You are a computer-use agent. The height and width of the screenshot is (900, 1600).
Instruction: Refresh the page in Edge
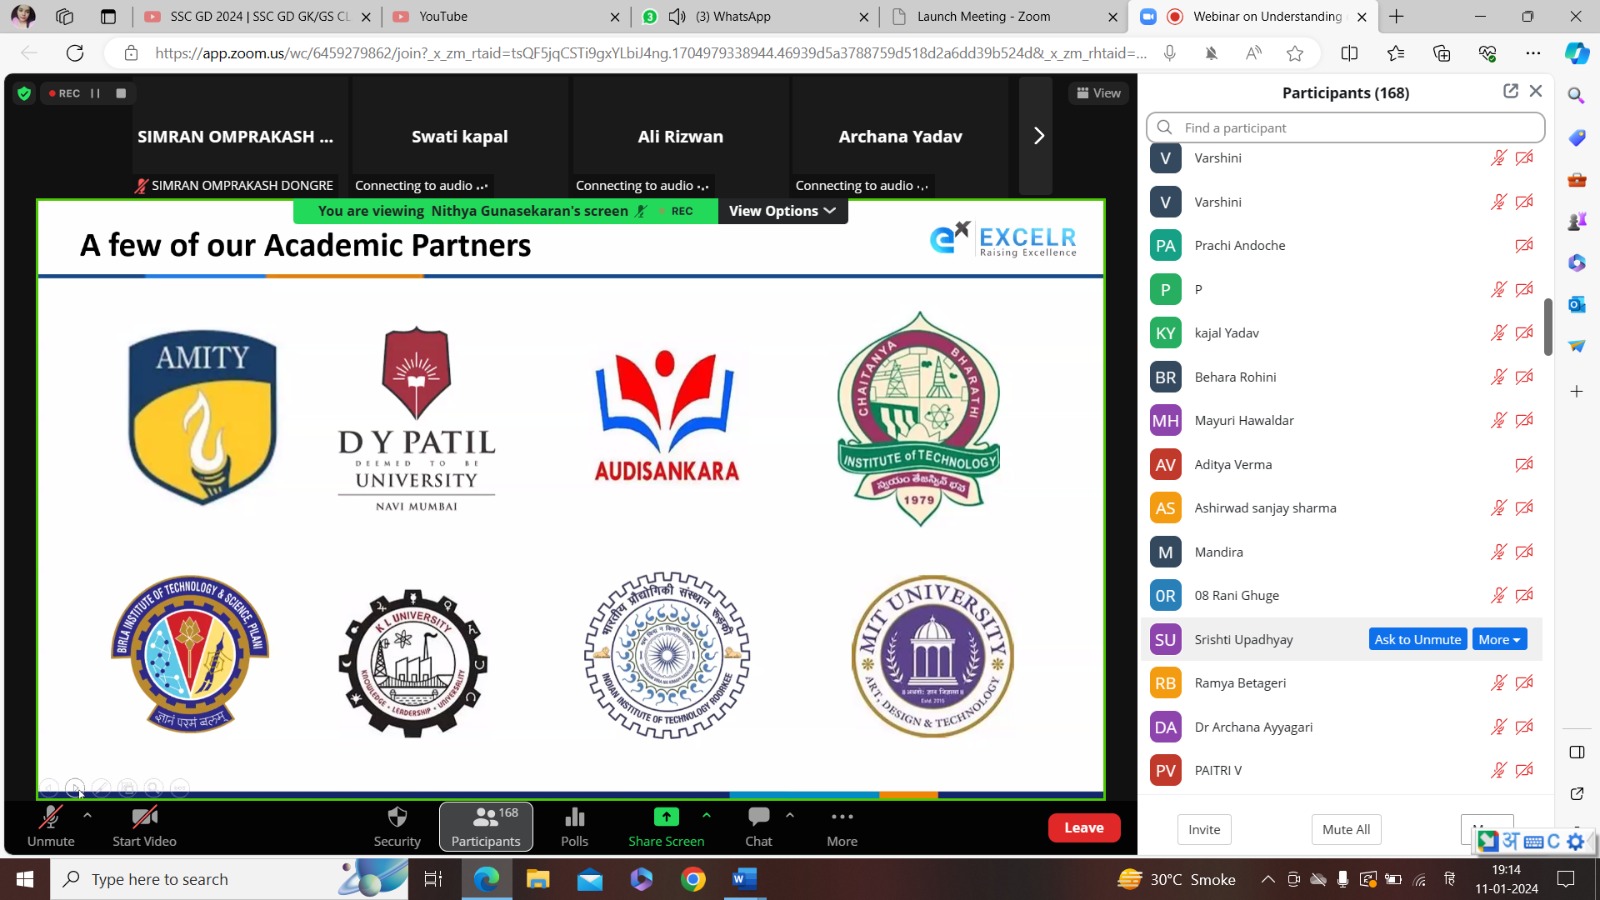75,53
